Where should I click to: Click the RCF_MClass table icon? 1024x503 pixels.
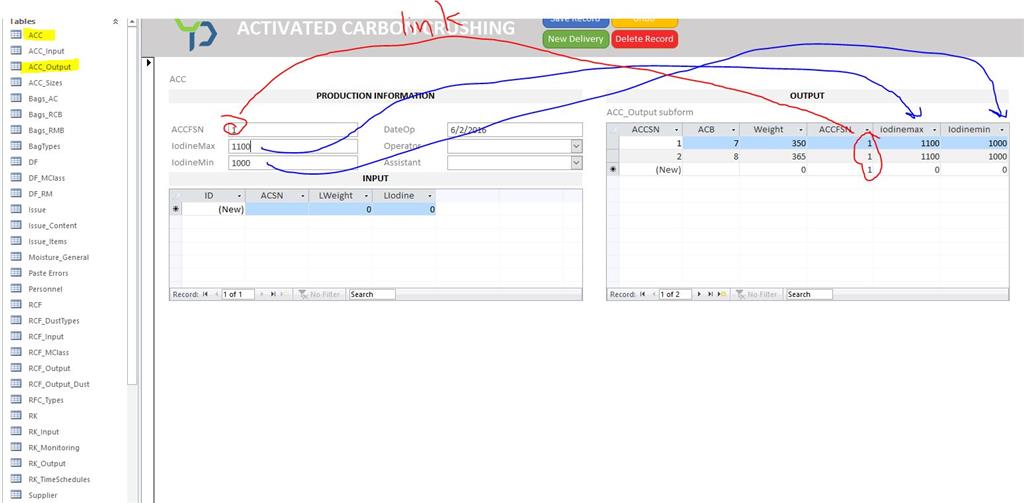[16, 352]
